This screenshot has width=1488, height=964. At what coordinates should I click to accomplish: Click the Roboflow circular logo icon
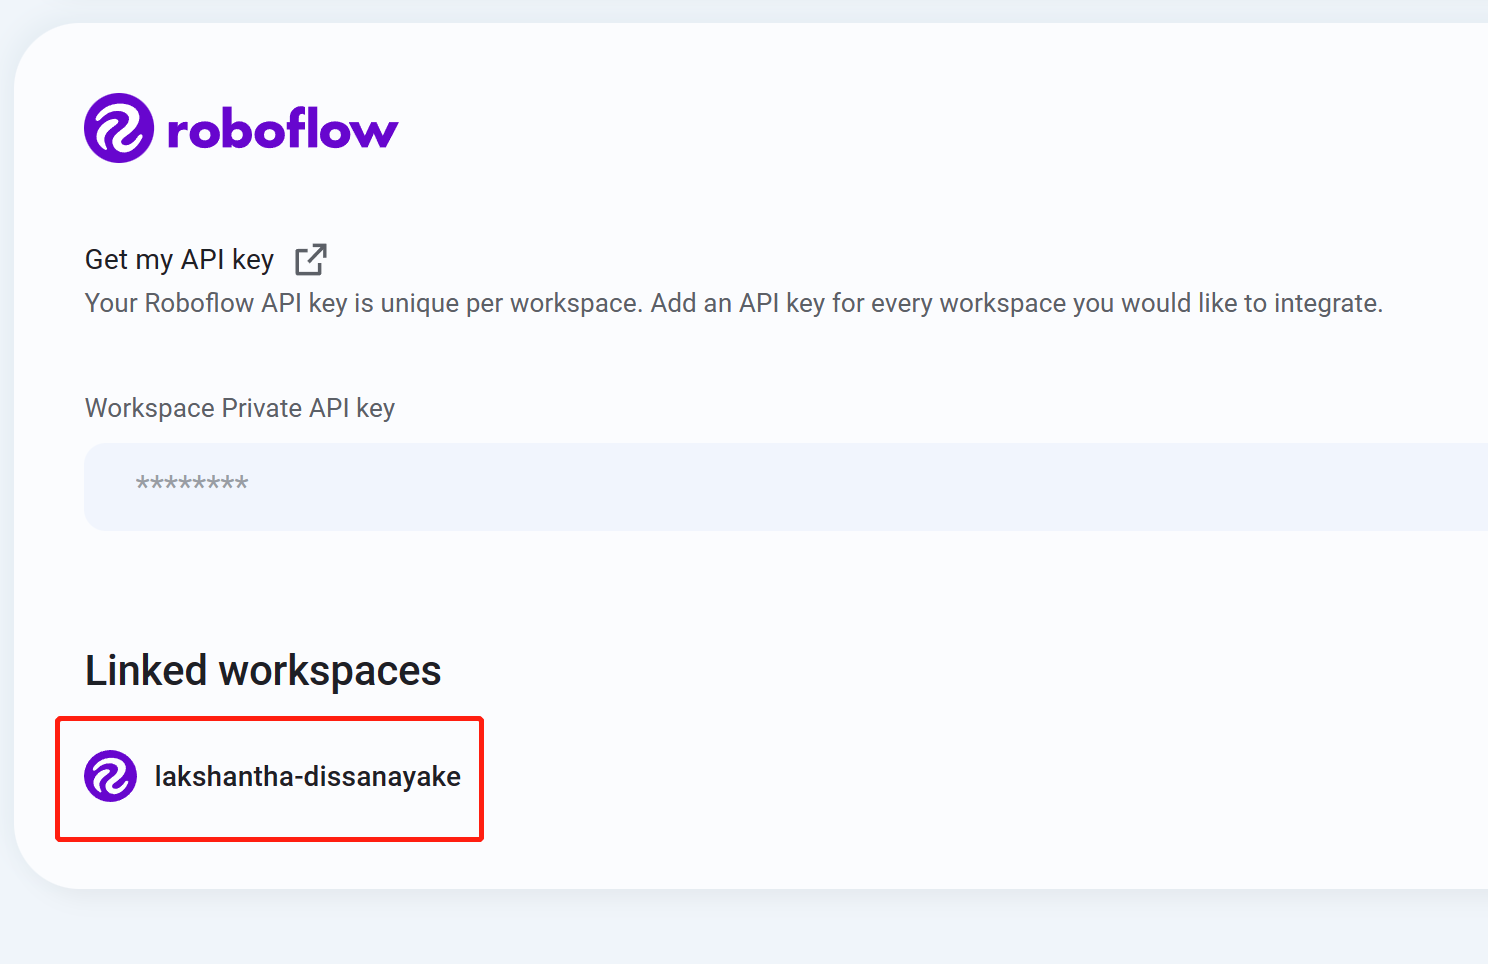(x=119, y=128)
